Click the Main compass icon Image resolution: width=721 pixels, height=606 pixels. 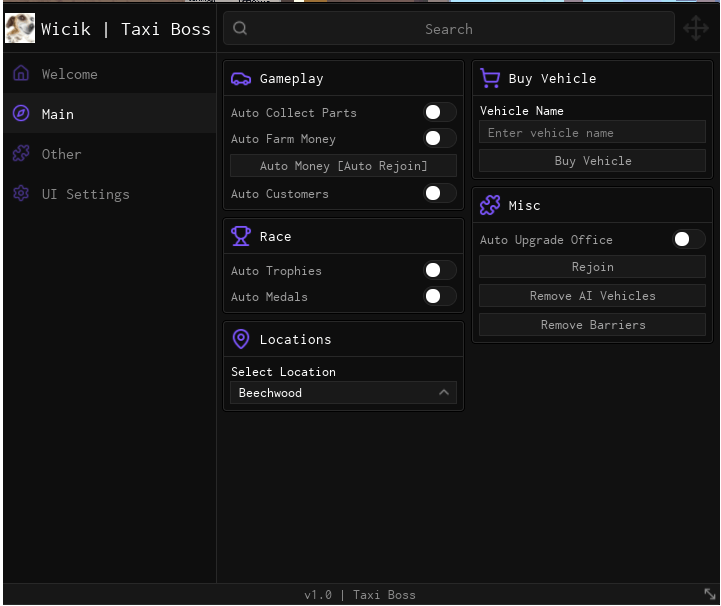click(21, 114)
